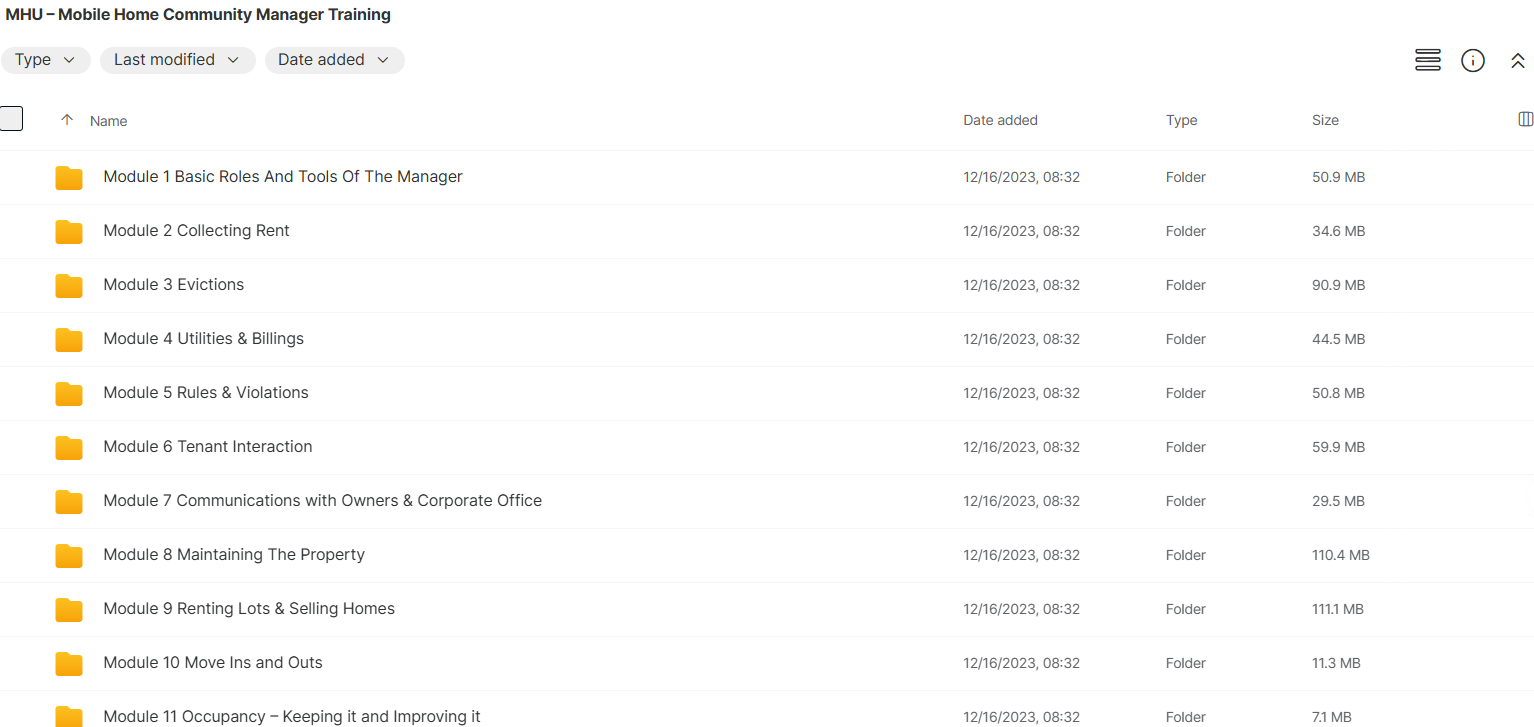Open Module 5 Rules & Violations
The image size is (1534, 727).
pyautogui.click(x=206, y=393)
